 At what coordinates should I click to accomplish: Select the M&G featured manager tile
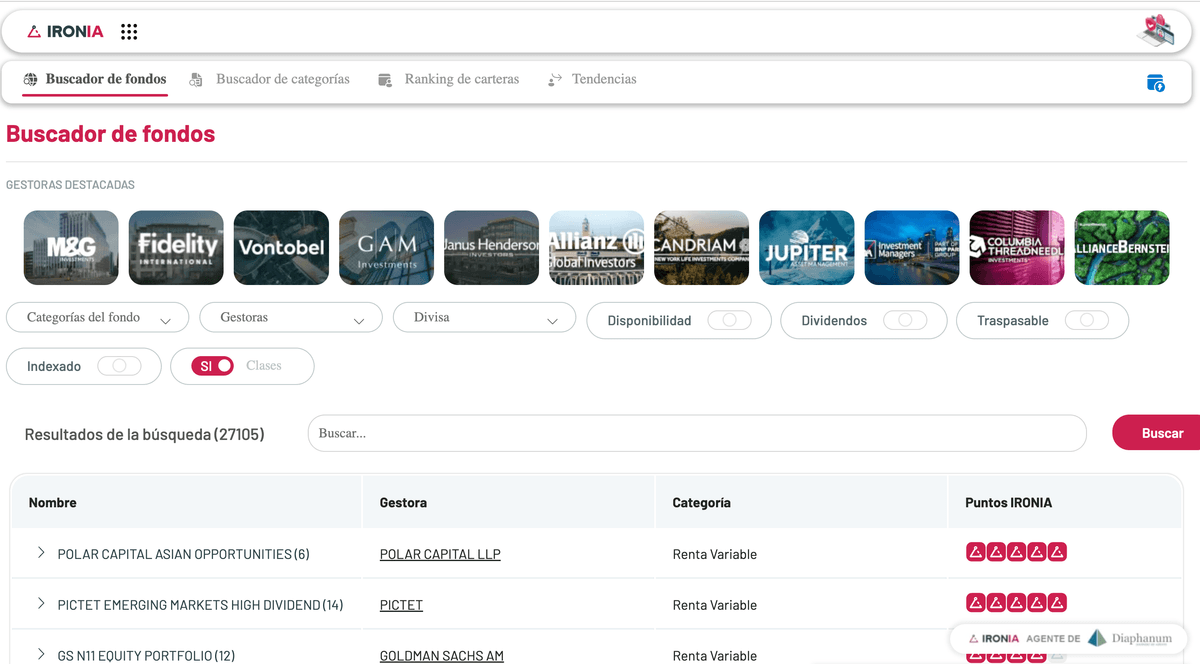(71, 248)
